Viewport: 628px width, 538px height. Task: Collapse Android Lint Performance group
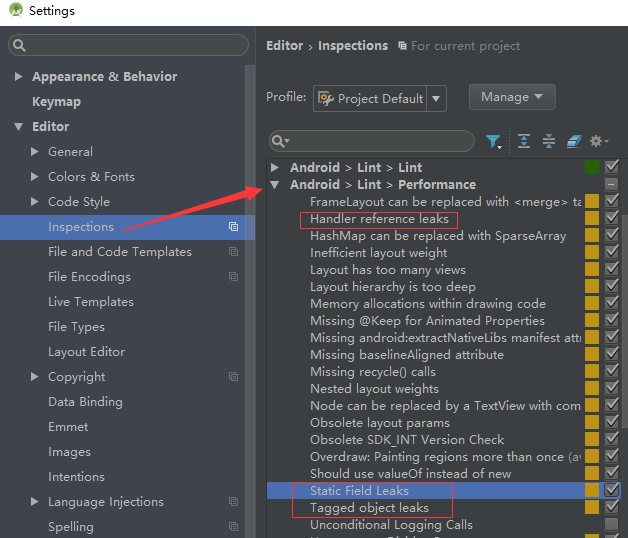pyautogui.click(x=275, y=185)
